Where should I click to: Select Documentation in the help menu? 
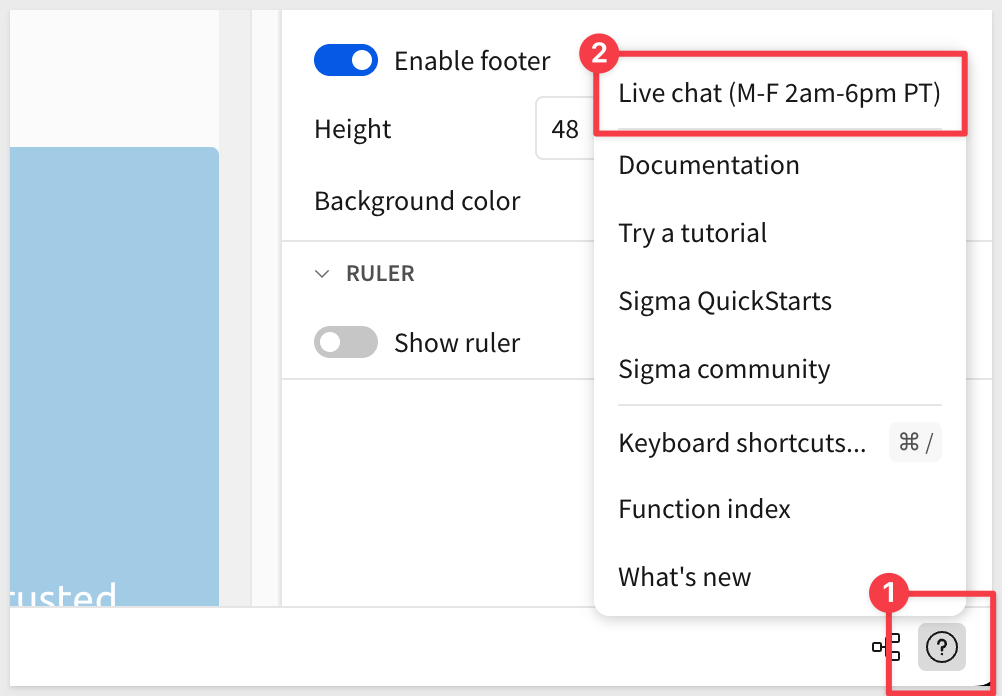coord(709,165)
